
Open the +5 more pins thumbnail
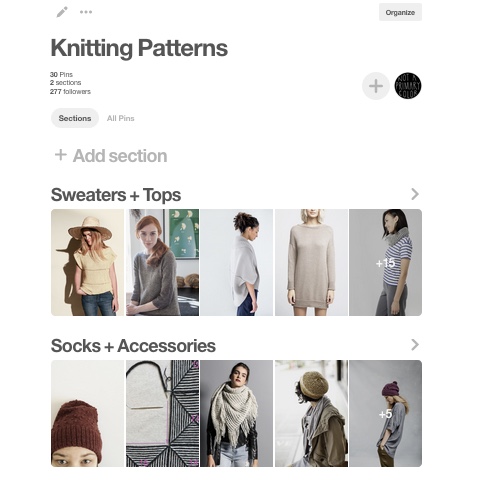[385, 413]
